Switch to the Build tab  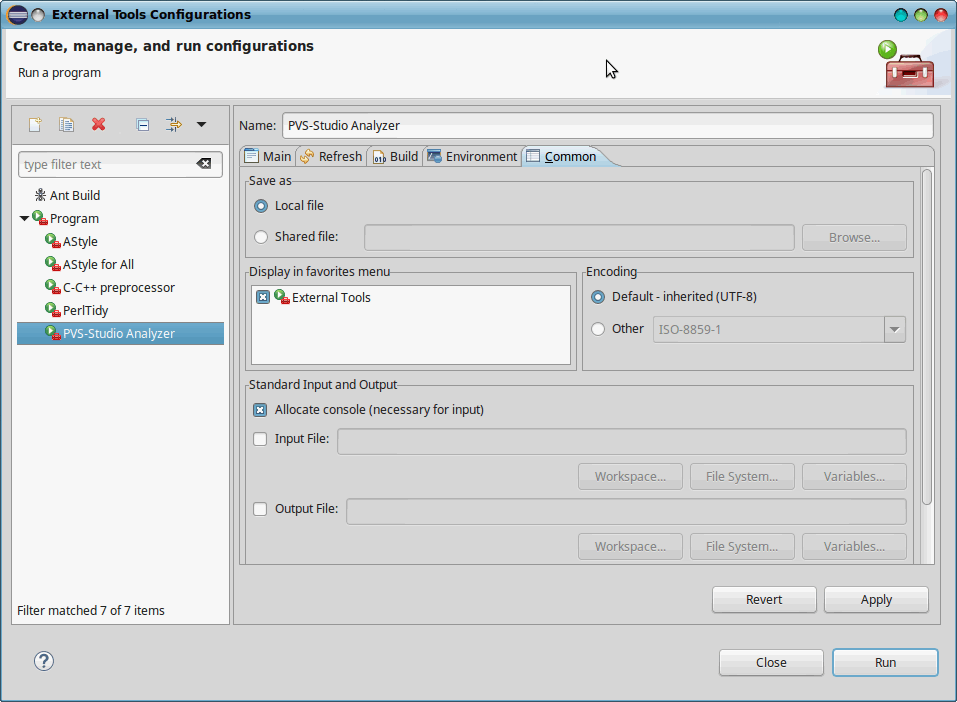click(x=395, y=156)
